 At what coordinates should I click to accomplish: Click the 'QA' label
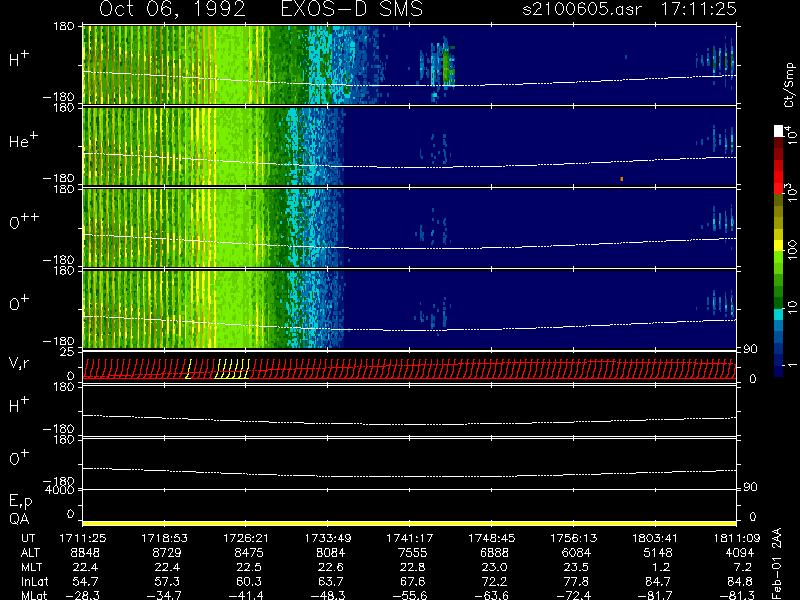[x=19, y=519]
